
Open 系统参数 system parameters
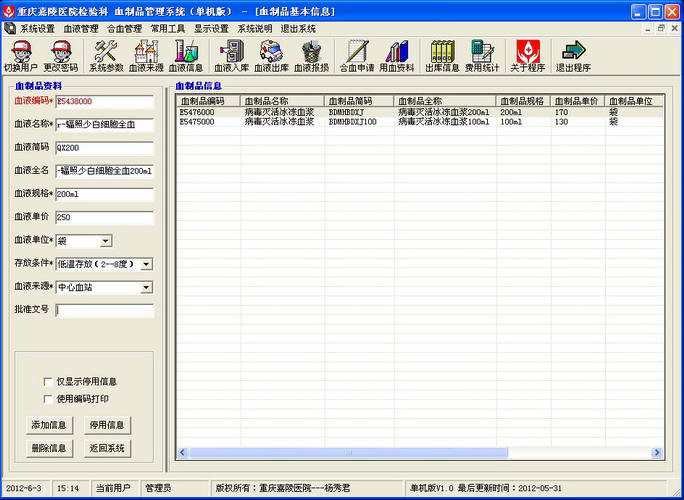coord(106,56)
